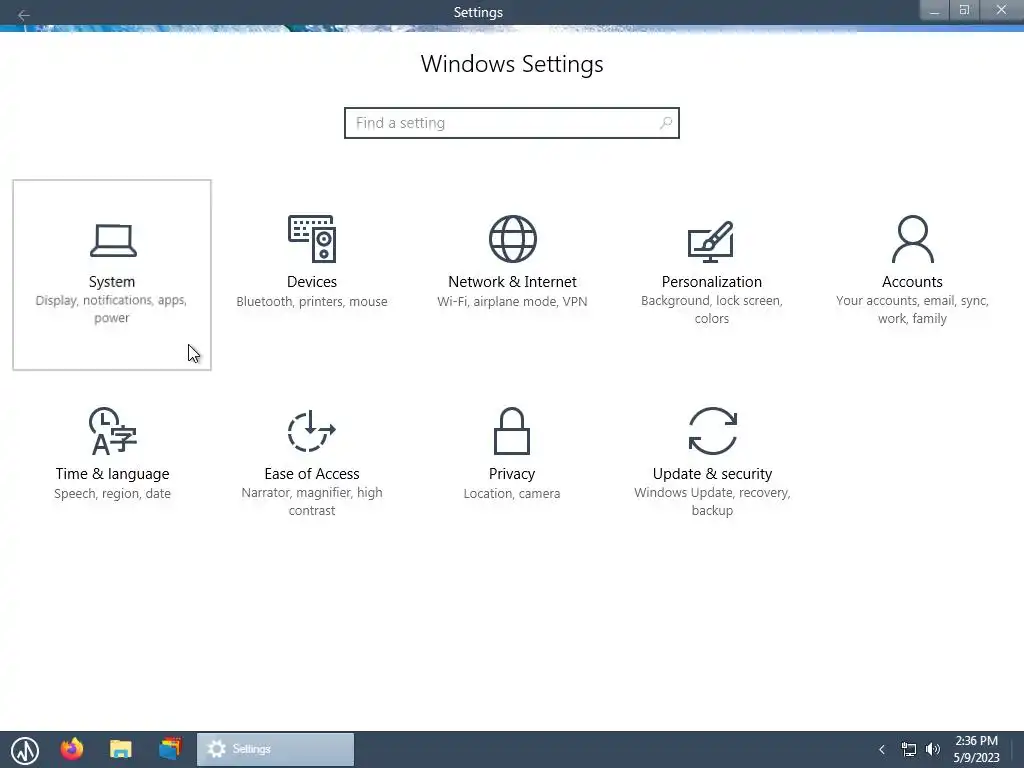Click the Update & security label
This screenshot has width=1024, height=768.
712,473
